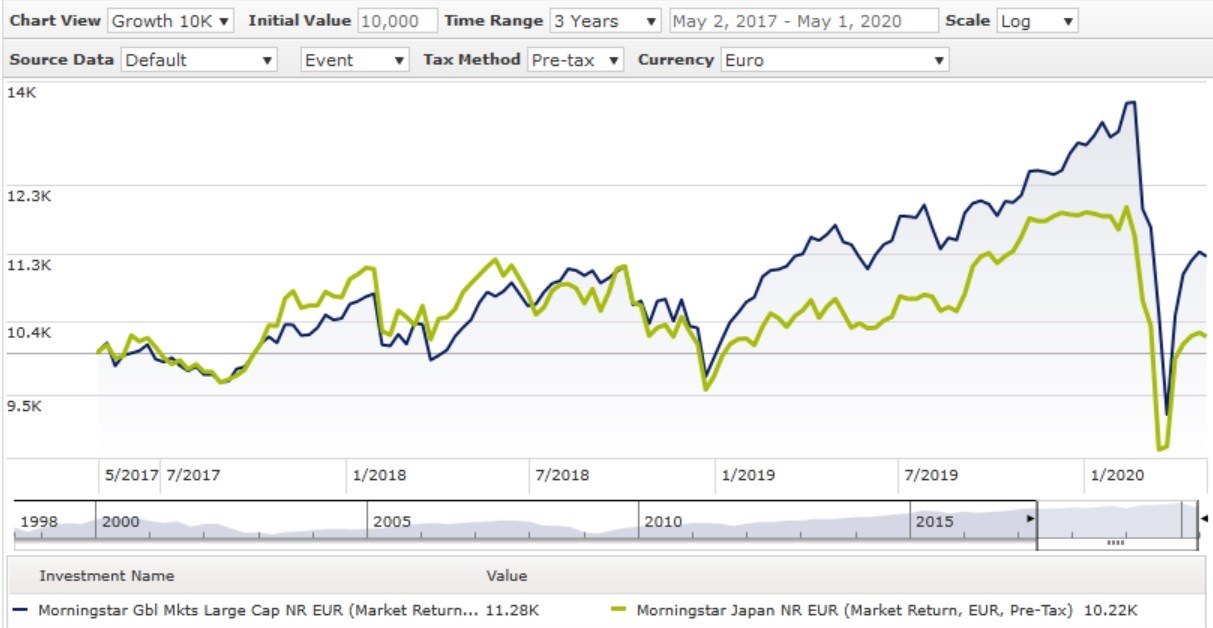Image resolution: width=1213 pixels, height=628 pixels.
Task: Open the Chart View dropdown
Action: coord(170,21)
